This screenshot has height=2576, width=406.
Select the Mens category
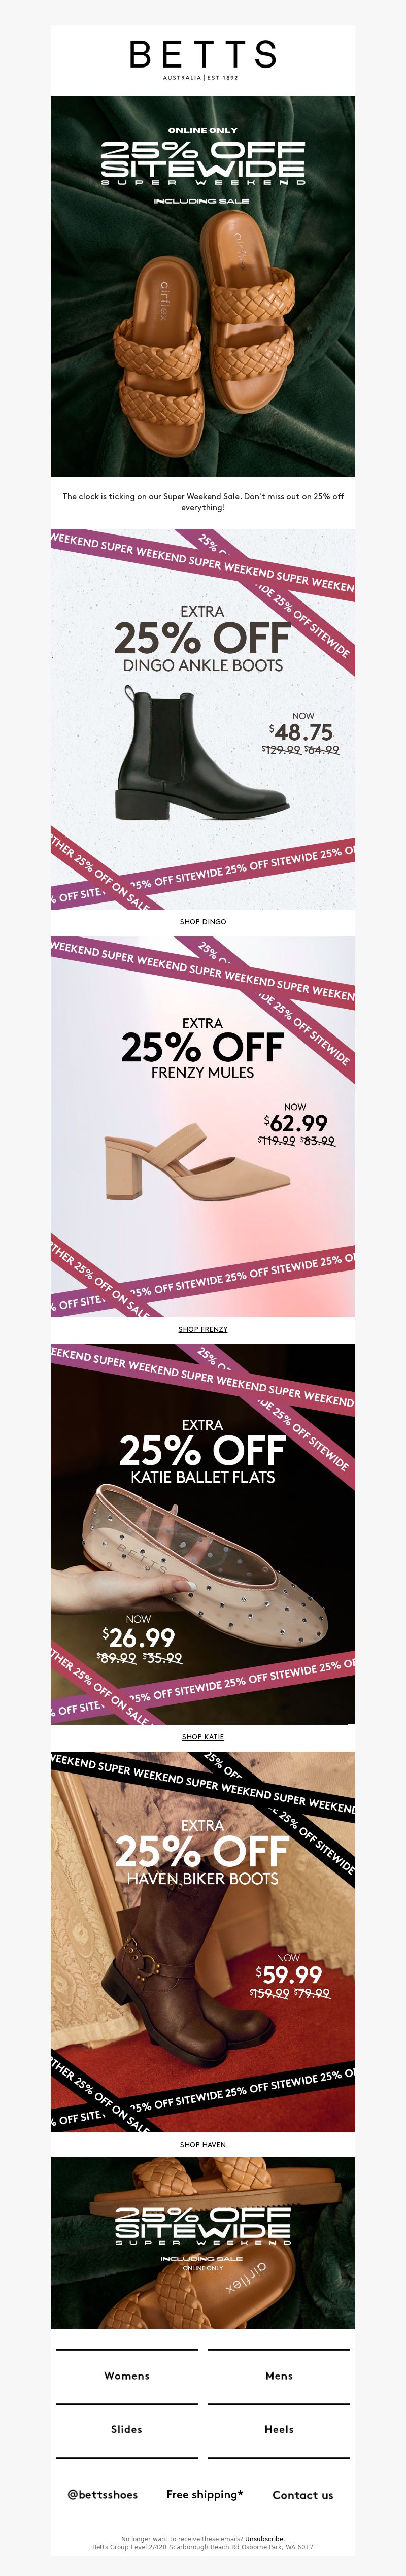tap(279, 2376)
